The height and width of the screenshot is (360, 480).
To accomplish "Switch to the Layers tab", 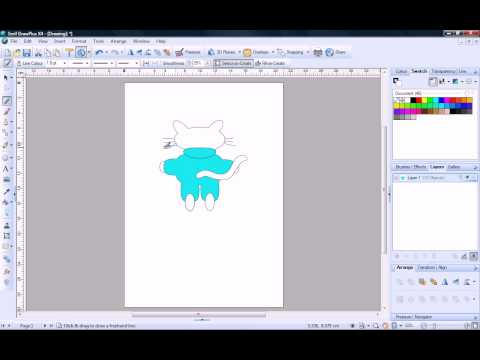I will point(437,167).
